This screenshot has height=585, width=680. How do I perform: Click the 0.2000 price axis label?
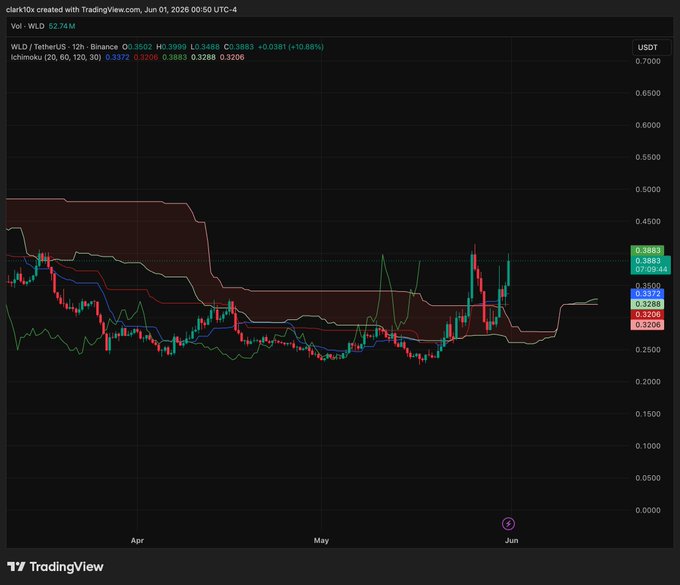648,382
